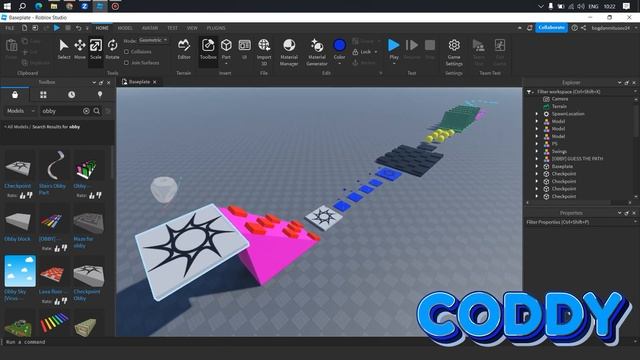This screenshot has height=360, width=640.
Task: Activate the Move tool
Action: point(80,49)
